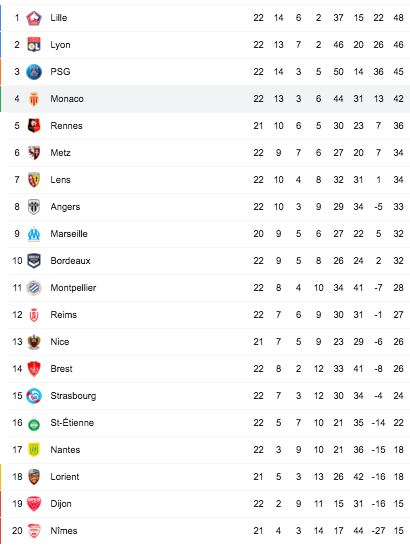Select the St-Étienne green crest
Screen dimensions: 410x555
point(34,423)
